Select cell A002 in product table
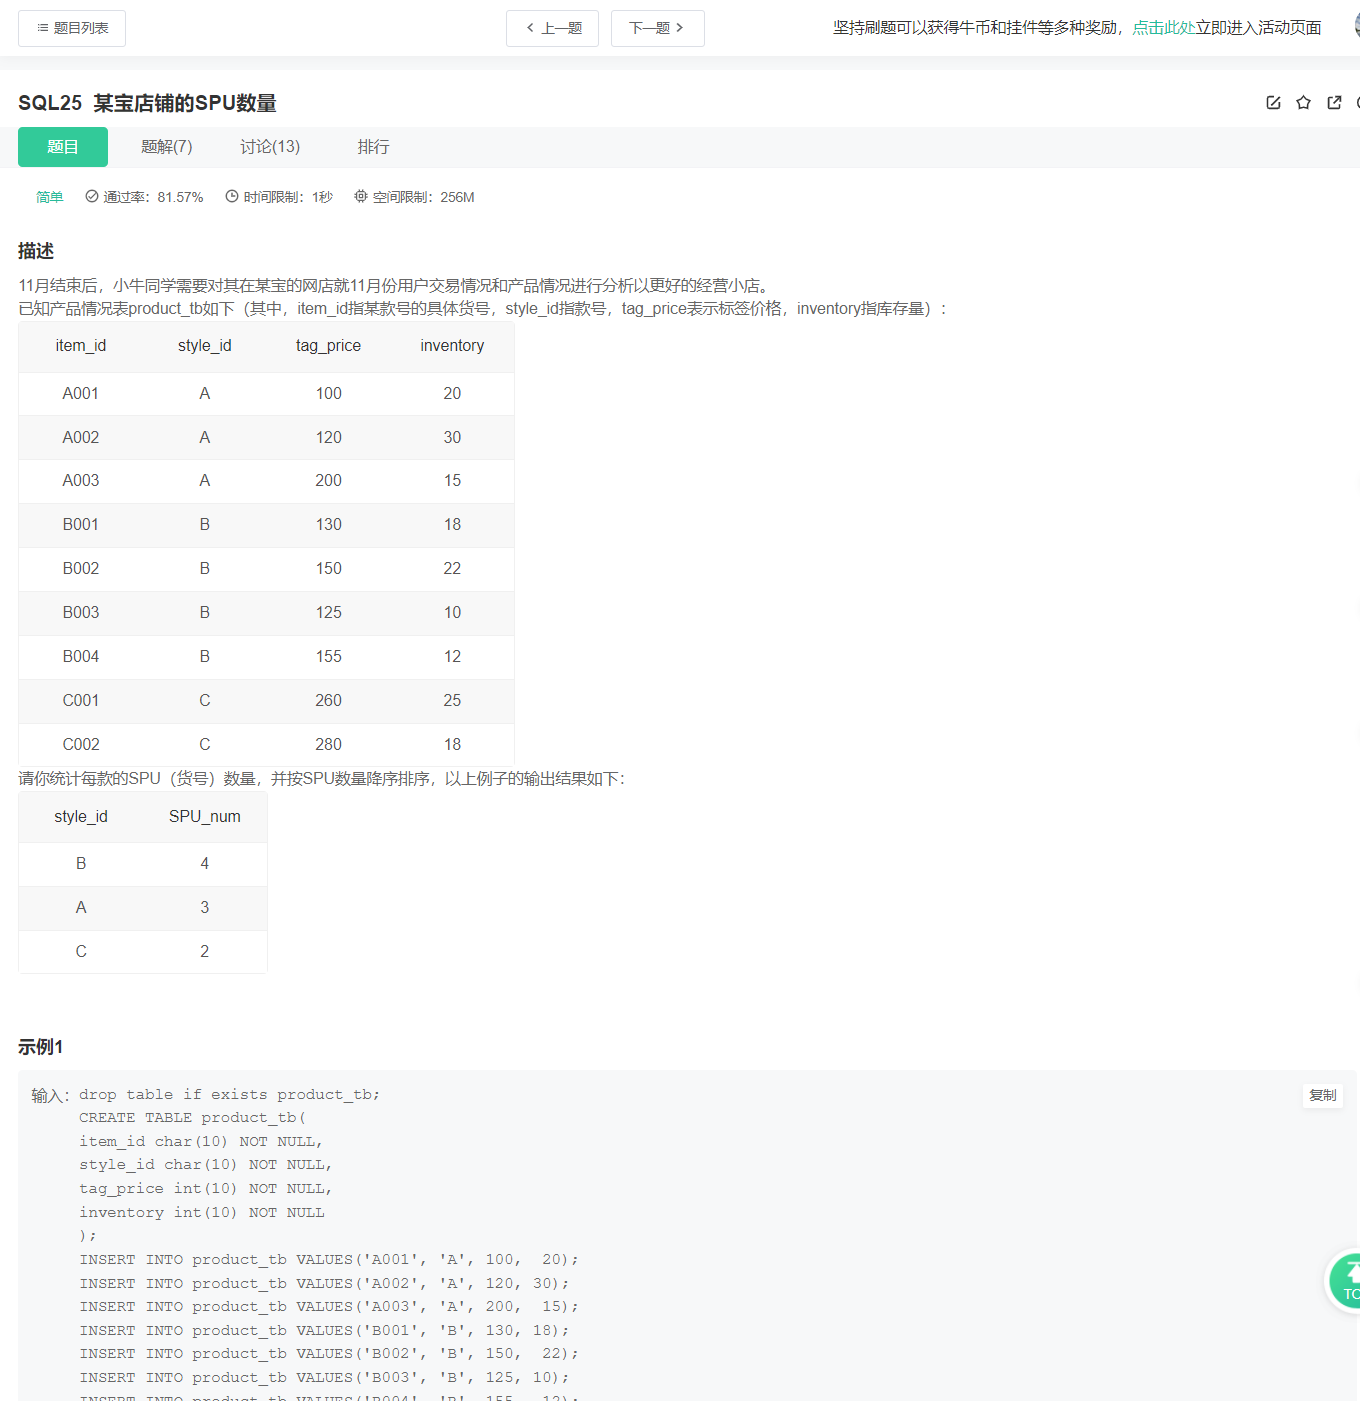 81,438
